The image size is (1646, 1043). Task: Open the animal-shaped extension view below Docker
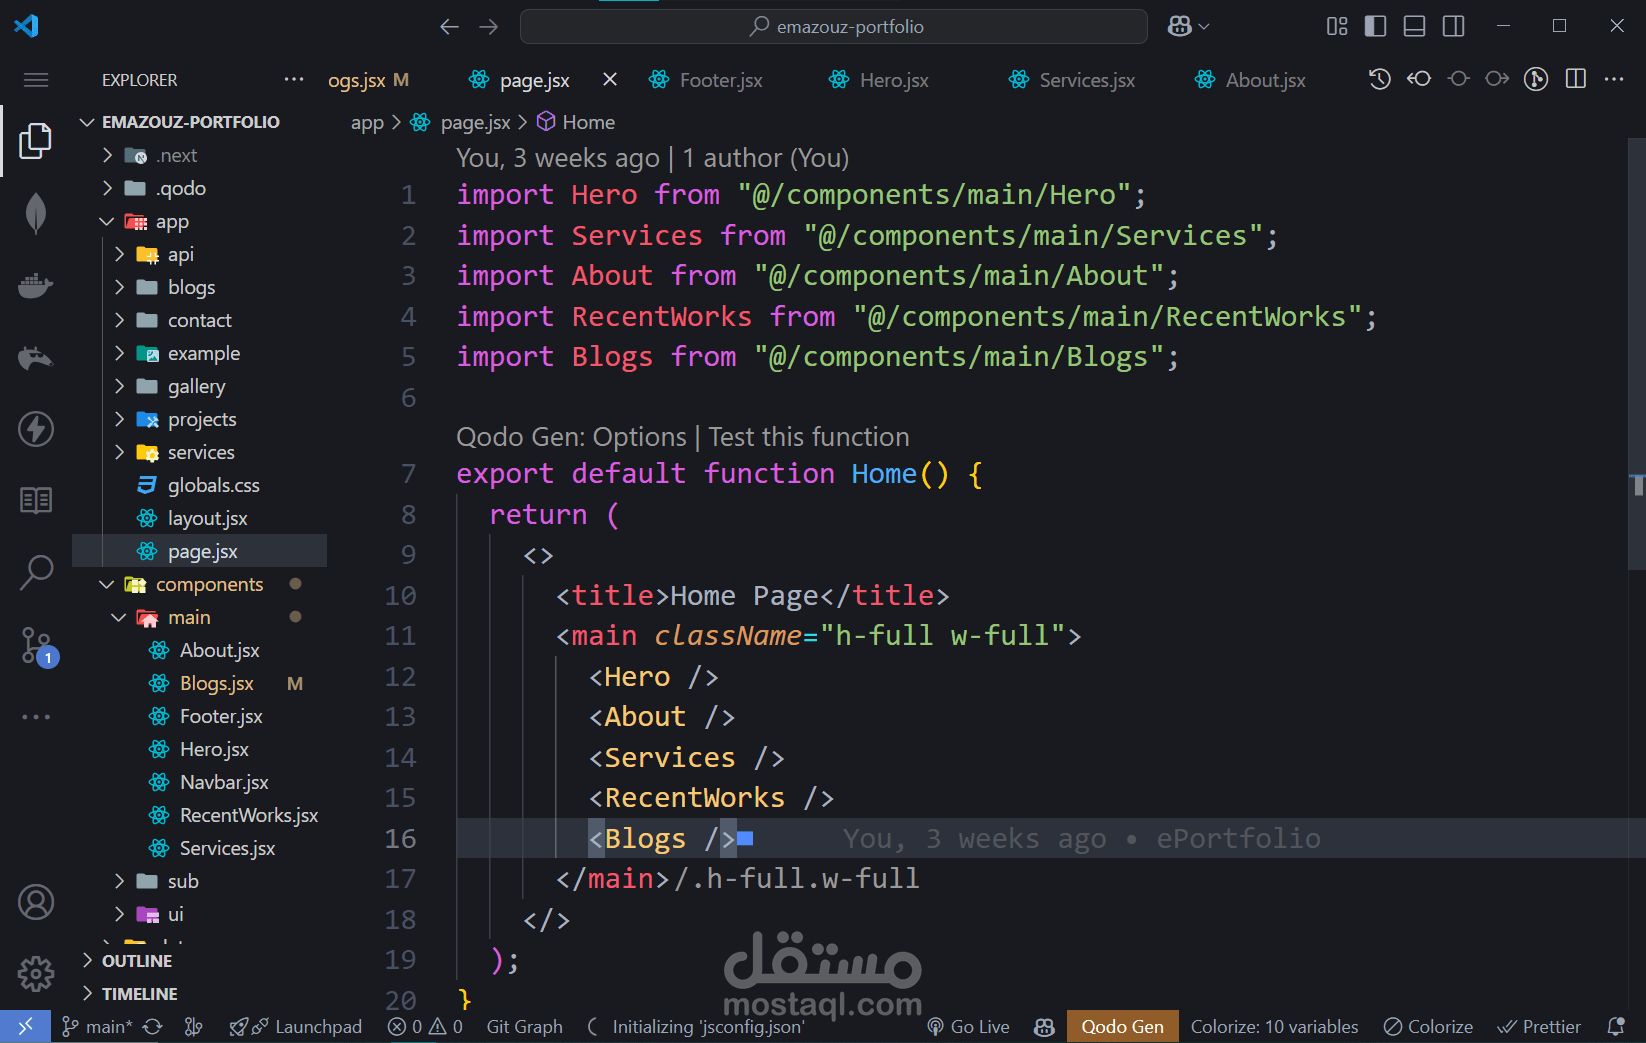pyautogui.click(x=36, y=357)
